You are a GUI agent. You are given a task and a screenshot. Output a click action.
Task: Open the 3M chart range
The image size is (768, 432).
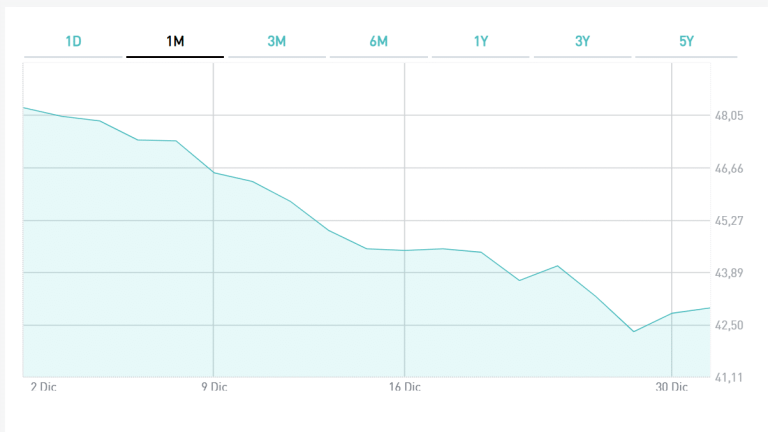(x=277, y=41)
